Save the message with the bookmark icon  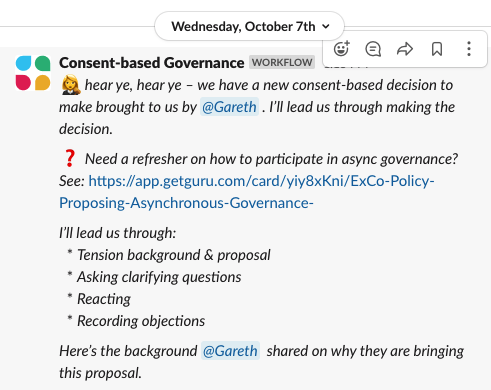click(437, 49)
